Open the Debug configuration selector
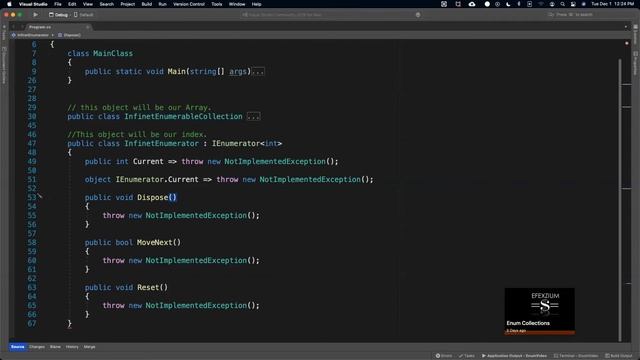This screenshot has height=360, width=640. [58, 15]
